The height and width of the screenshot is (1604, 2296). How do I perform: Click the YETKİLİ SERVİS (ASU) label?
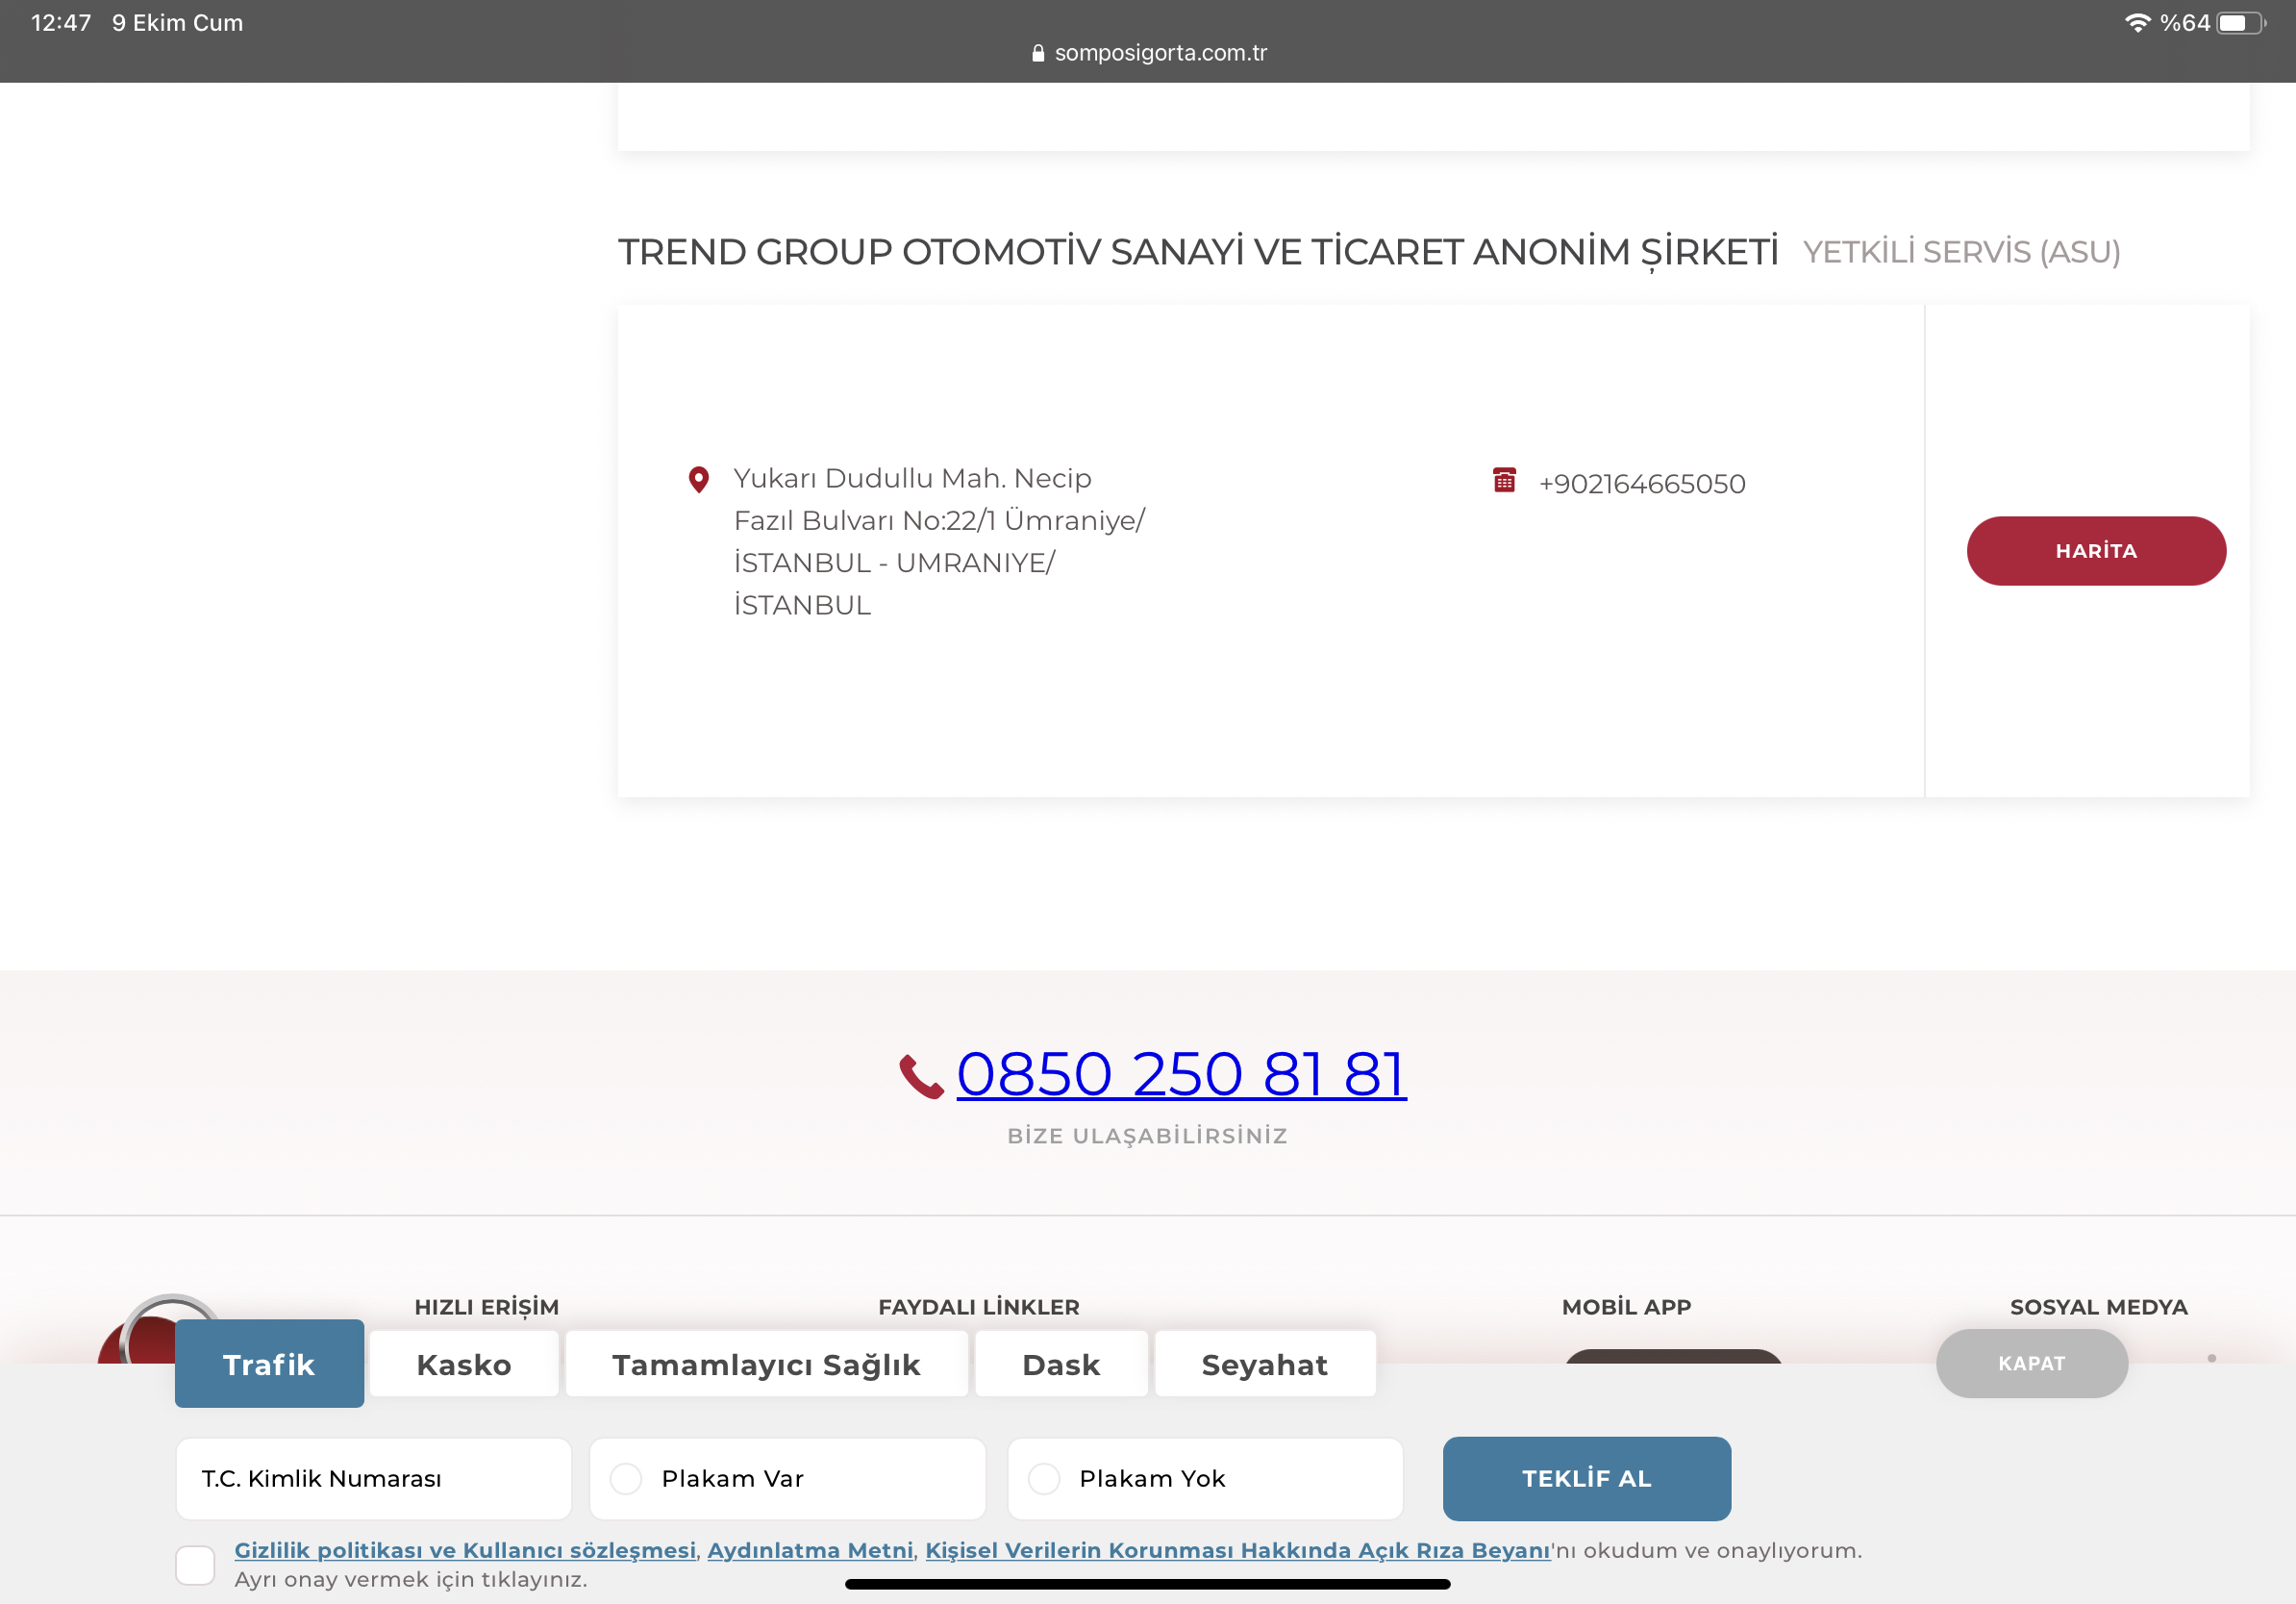coord(1961,252)
